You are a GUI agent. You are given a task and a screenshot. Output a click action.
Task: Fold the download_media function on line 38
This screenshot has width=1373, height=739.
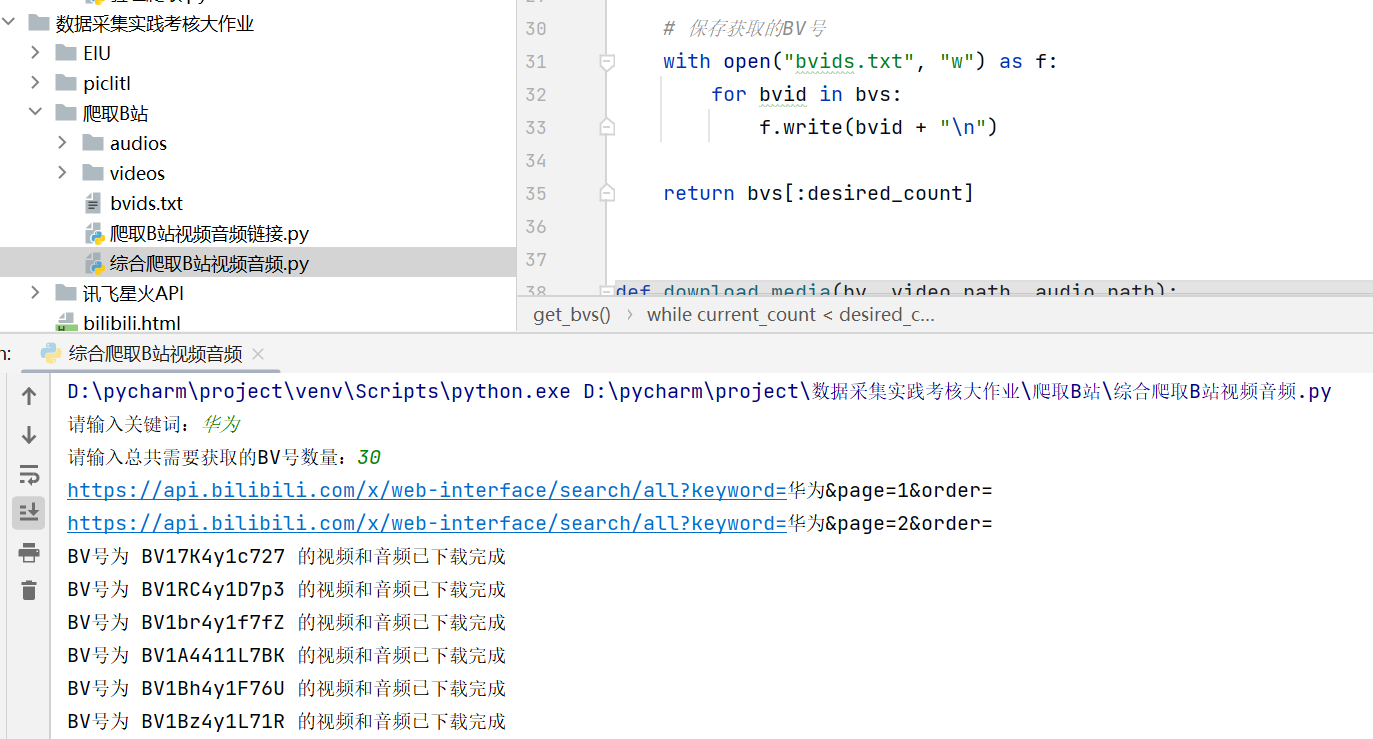coord(606,291)
